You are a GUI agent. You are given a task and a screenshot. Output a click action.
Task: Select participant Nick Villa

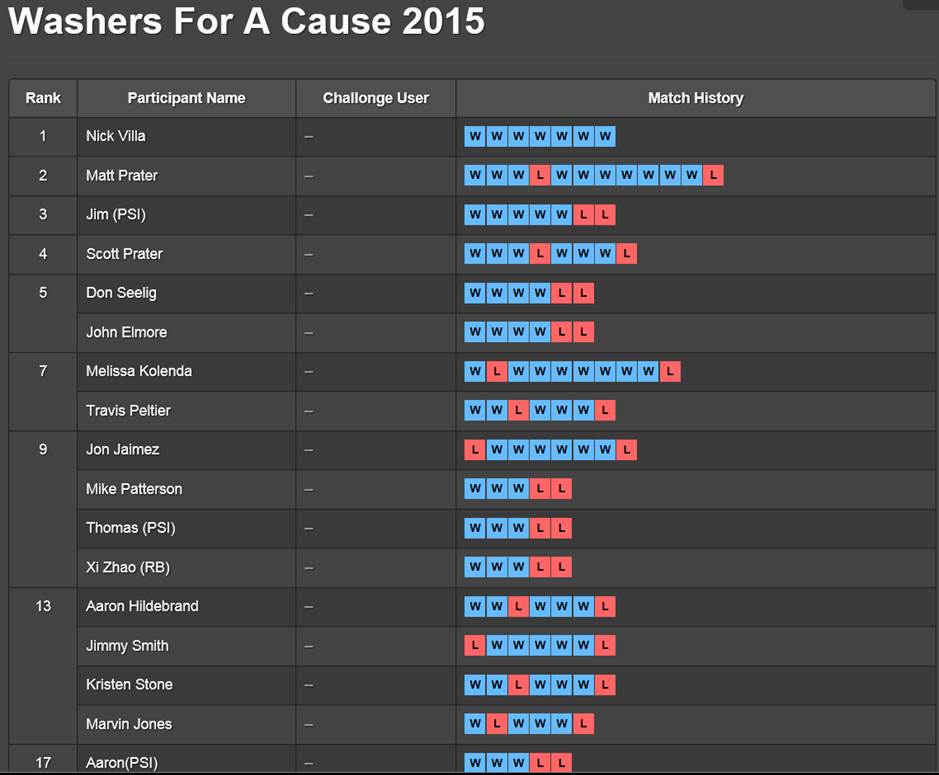click(116, 136)
